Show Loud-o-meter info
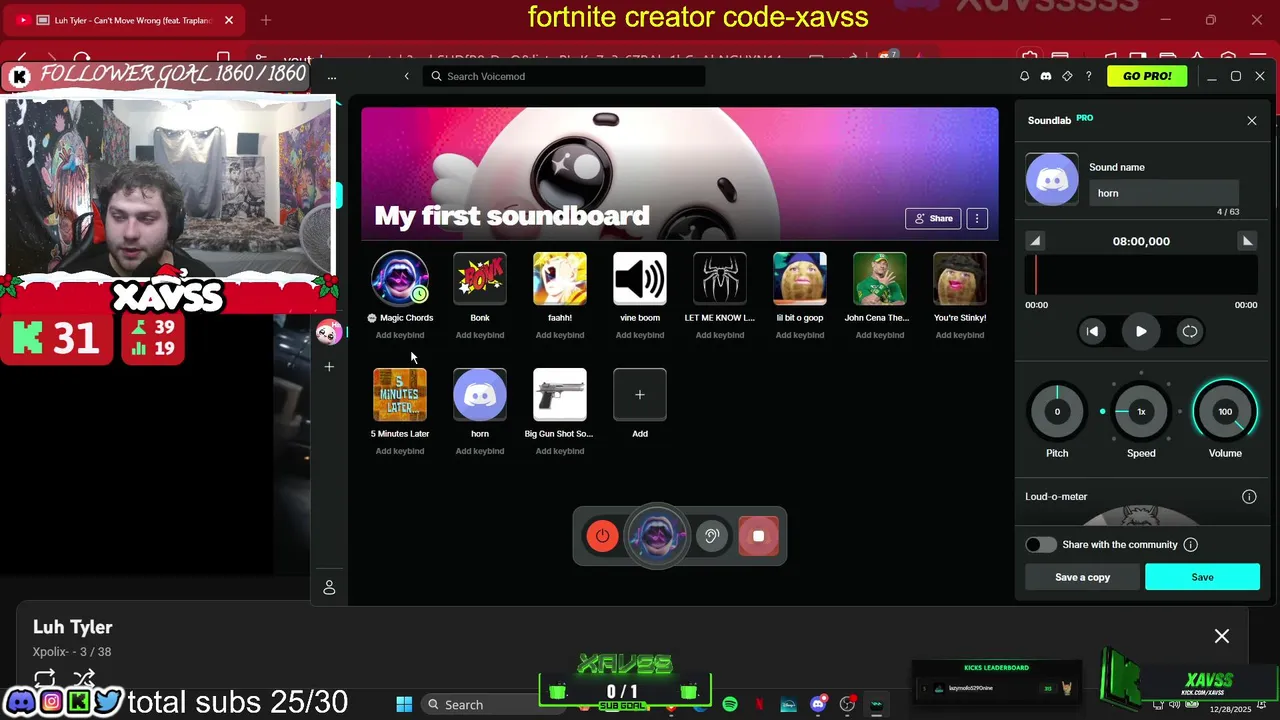 [1249, 496]
